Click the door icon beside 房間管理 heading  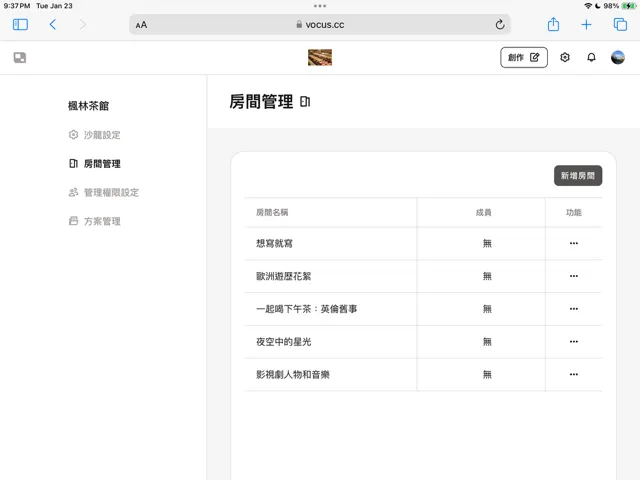(305, 102)
